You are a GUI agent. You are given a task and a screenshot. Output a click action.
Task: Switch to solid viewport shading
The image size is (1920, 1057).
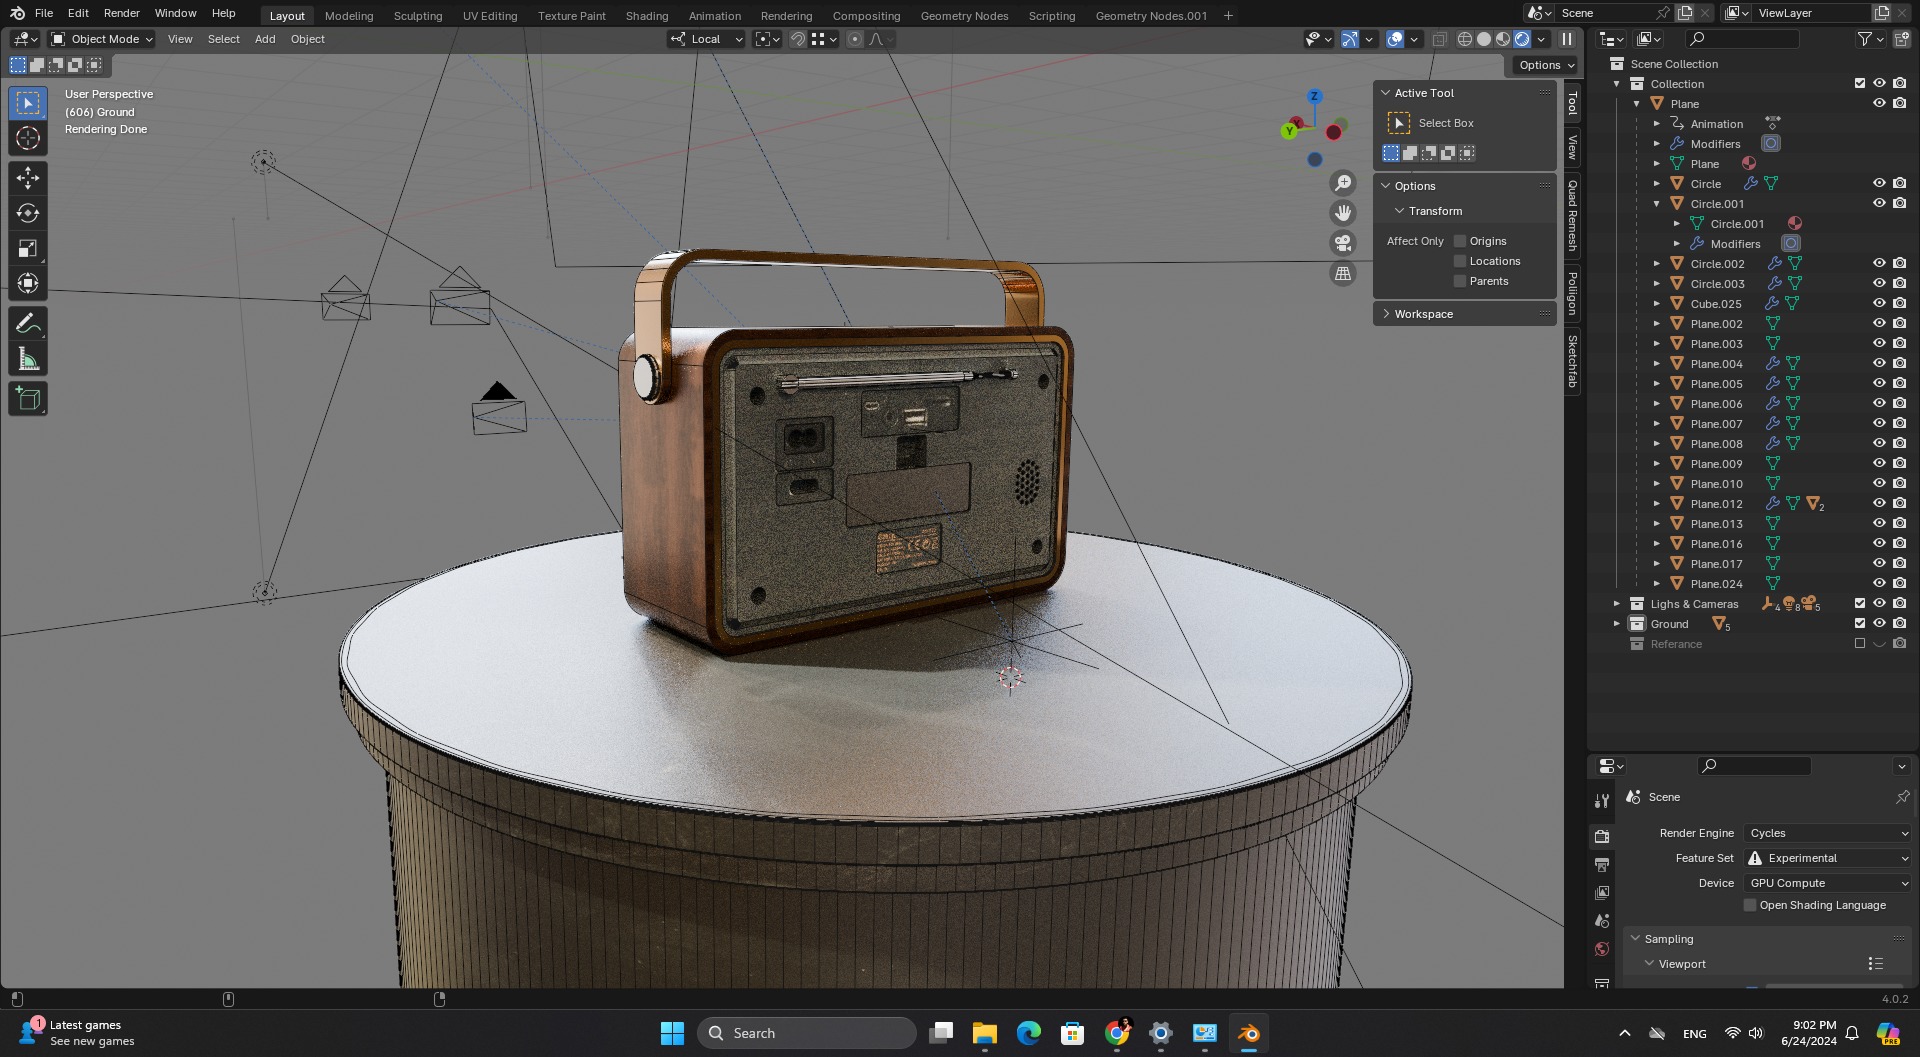[1484, 39]
